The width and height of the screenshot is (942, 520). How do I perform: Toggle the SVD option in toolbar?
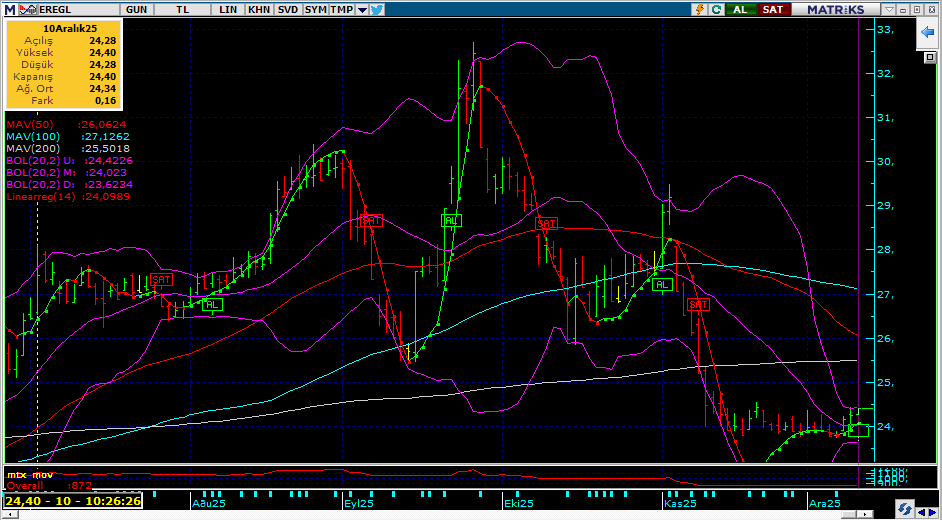pyautogui.click(x=287, y=9)
